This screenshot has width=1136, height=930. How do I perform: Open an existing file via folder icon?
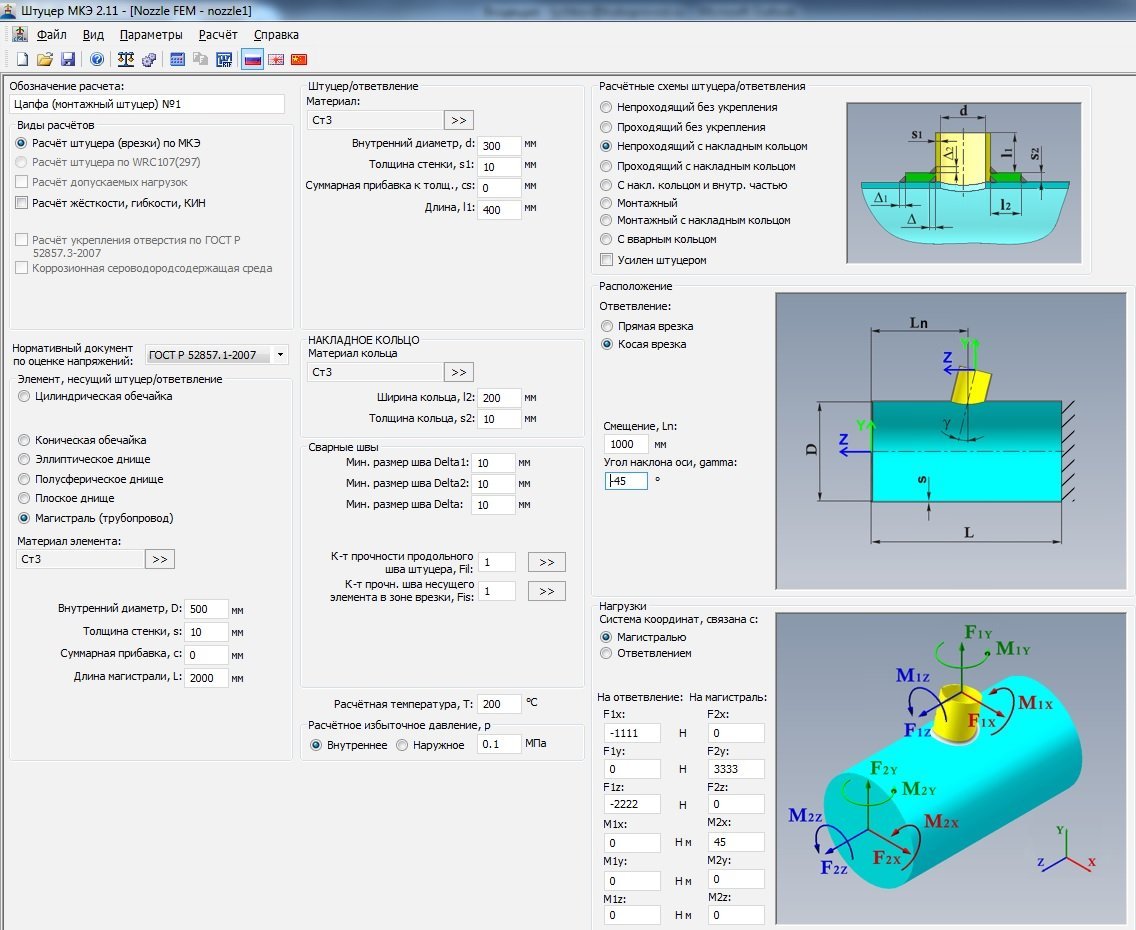45,59
